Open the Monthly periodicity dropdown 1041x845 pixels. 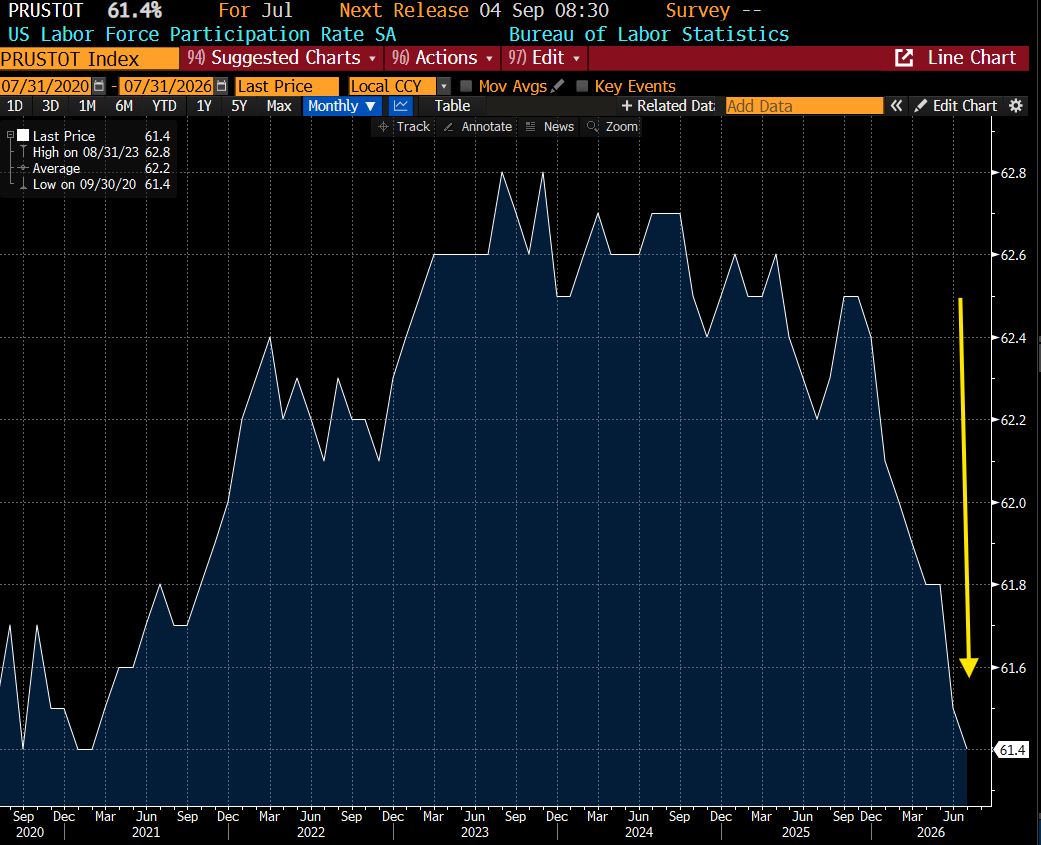(342, 106)
